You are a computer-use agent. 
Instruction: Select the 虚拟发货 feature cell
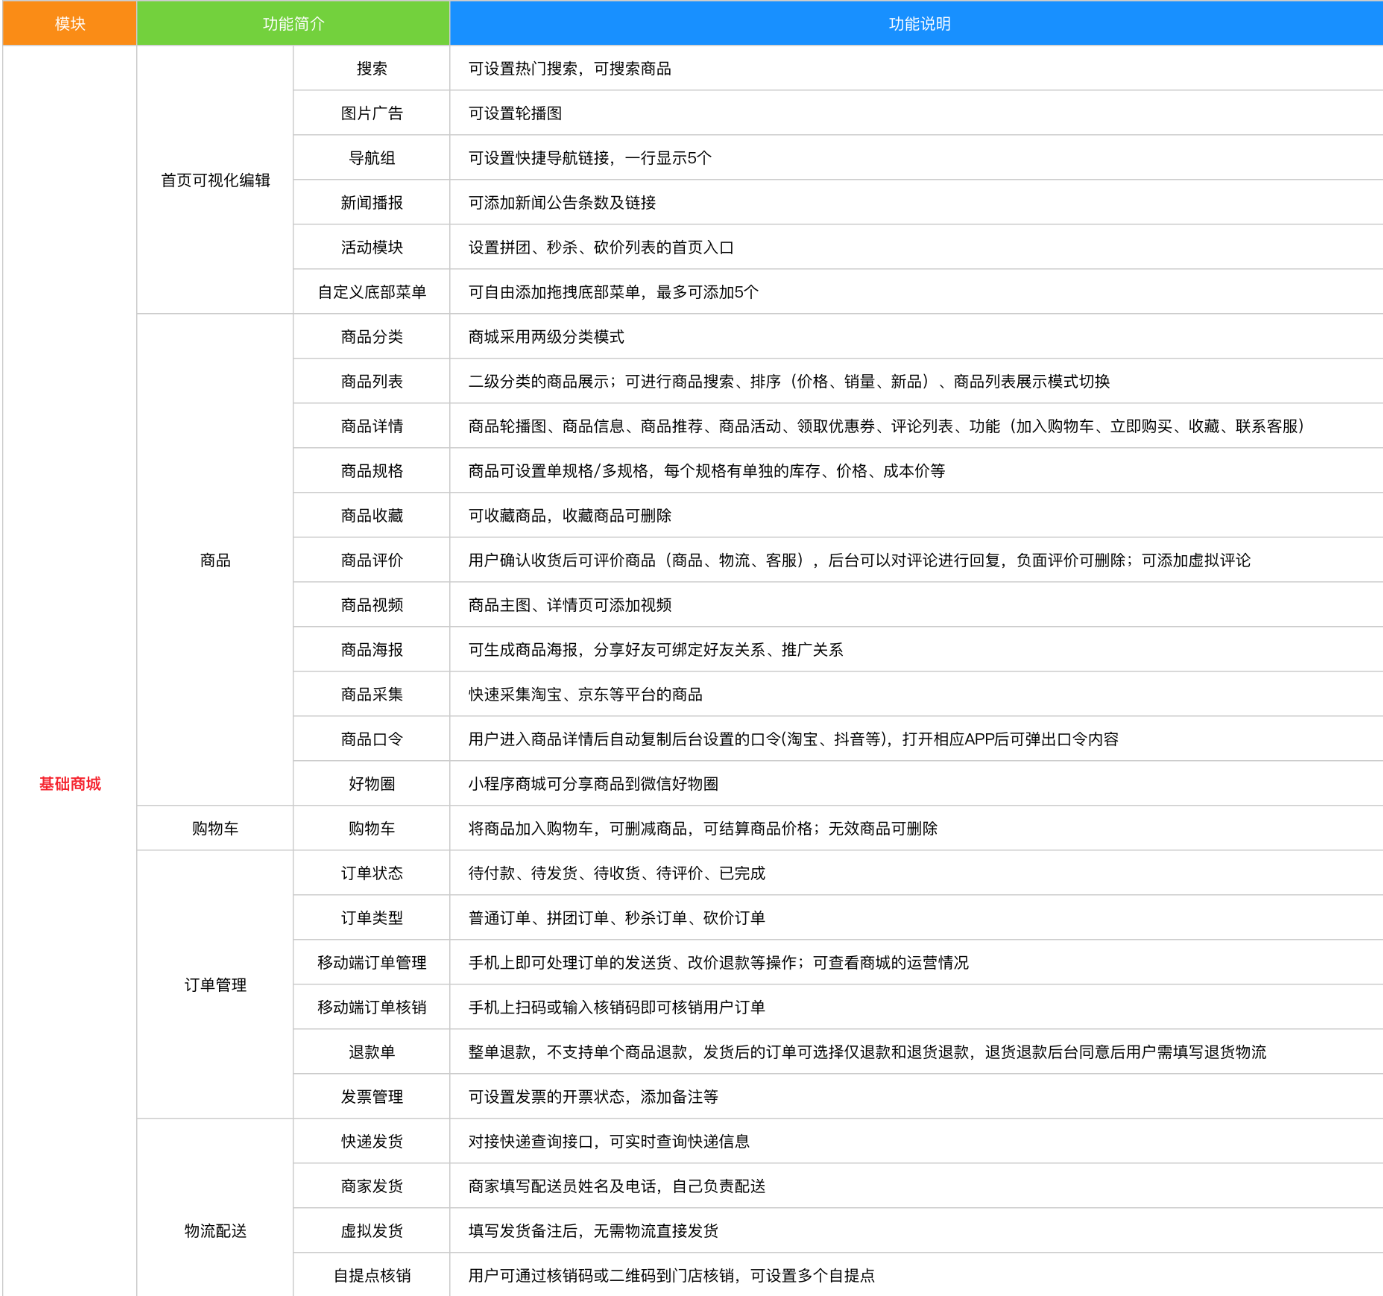coord(372,1231)
